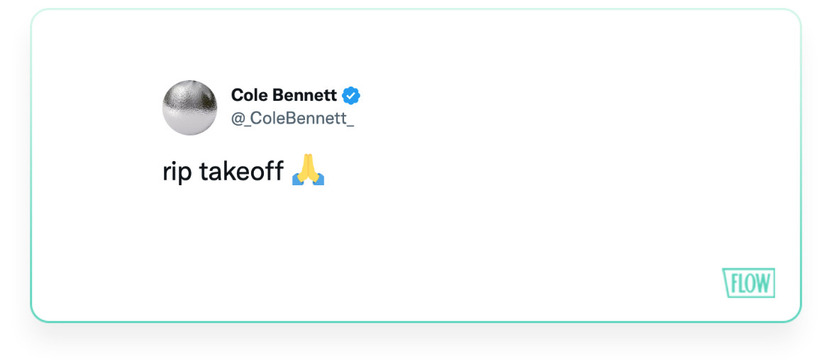Click the blue sleeve cuffs of the emoji
Screen dimensions: 830x362
[x=308, y=180]
